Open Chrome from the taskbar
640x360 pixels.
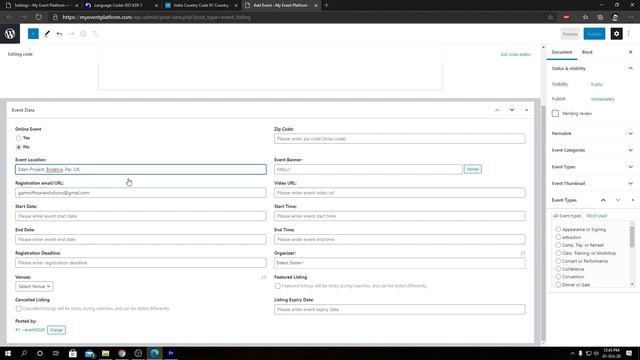[x=122, y=353]
